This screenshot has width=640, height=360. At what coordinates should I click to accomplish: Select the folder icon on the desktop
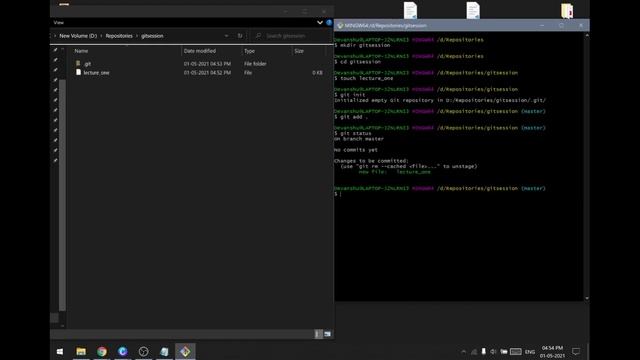[x=567, y=10]
